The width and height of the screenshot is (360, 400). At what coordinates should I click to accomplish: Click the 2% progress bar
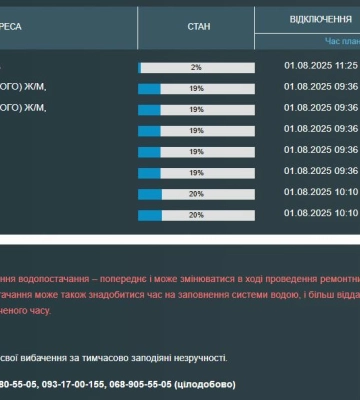point(196,68)
